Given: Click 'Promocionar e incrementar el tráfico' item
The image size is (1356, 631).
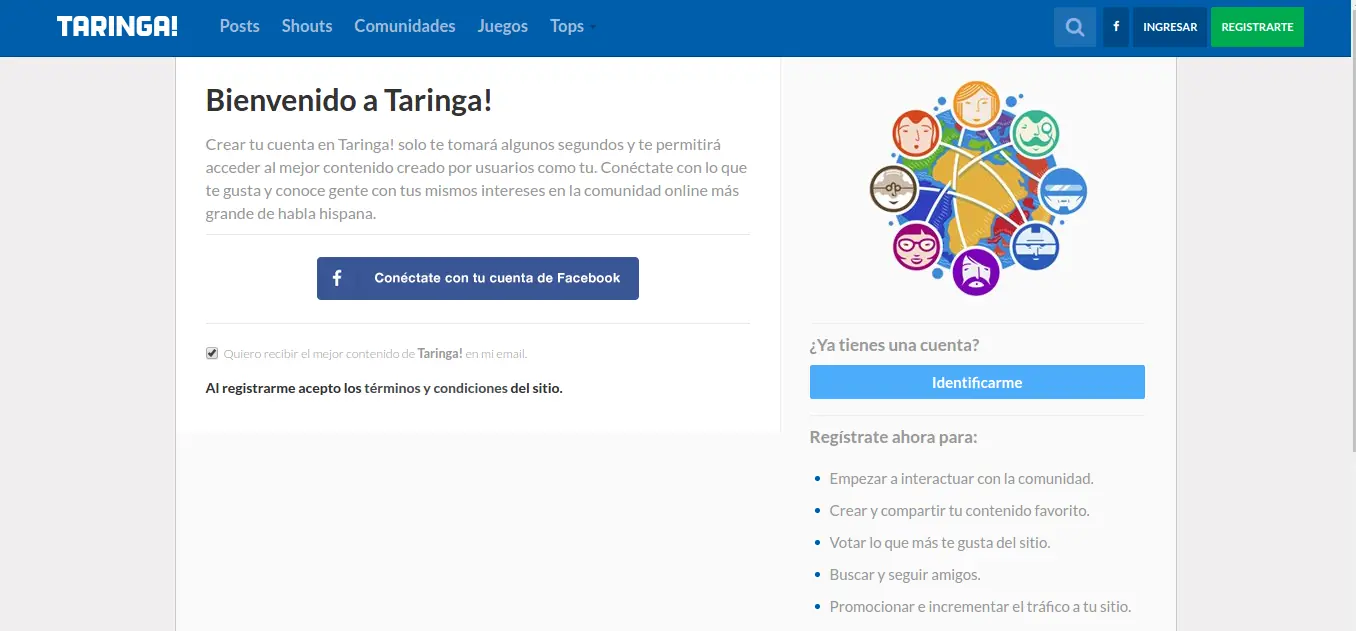Looking at the screenshot, I should point(980,606).
